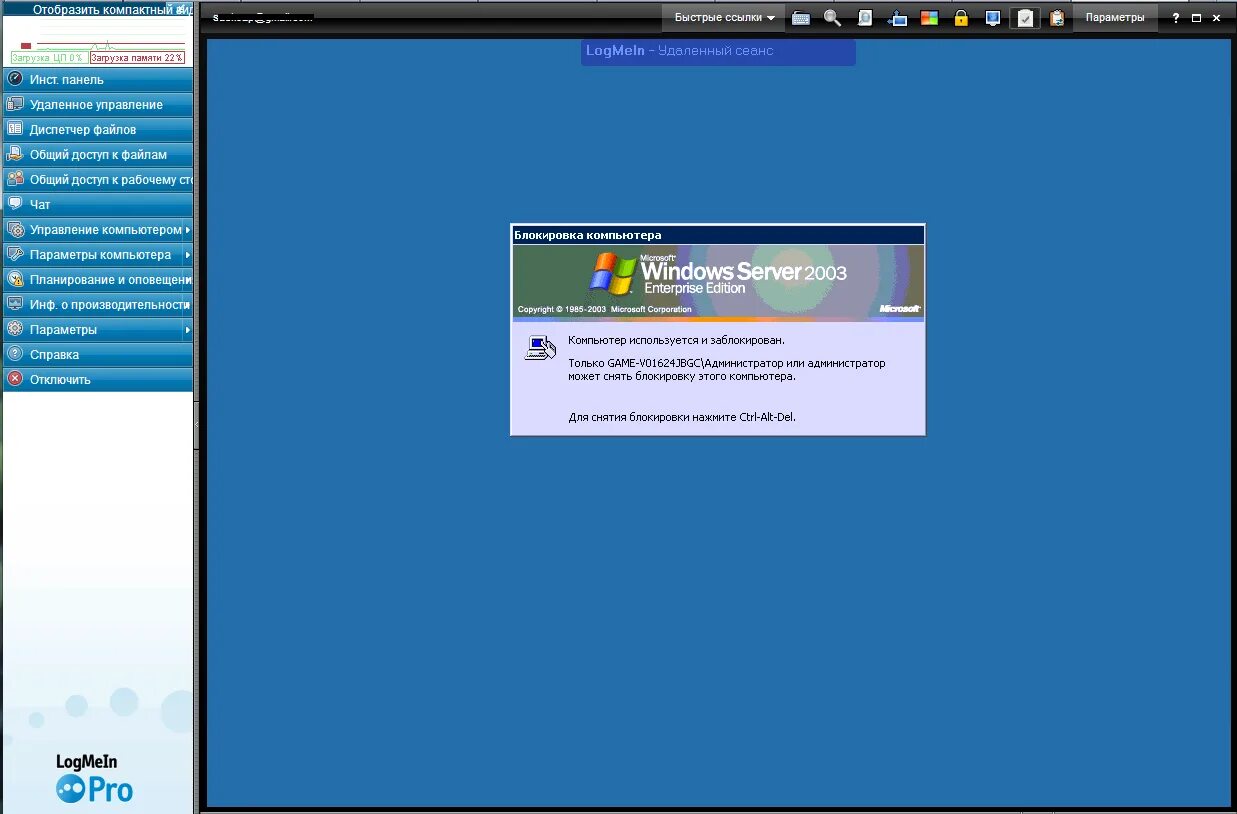1237x814 pixels.
Task: Click the Блокировка компьютера dialog title bar
Action: [x=718, y=235]
